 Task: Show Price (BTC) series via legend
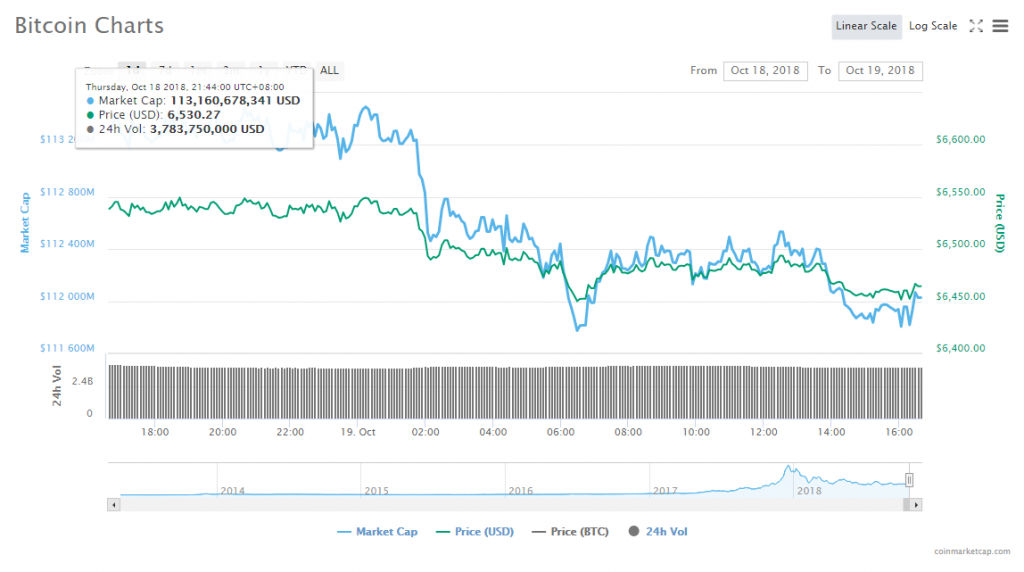(x=571, y=532)
